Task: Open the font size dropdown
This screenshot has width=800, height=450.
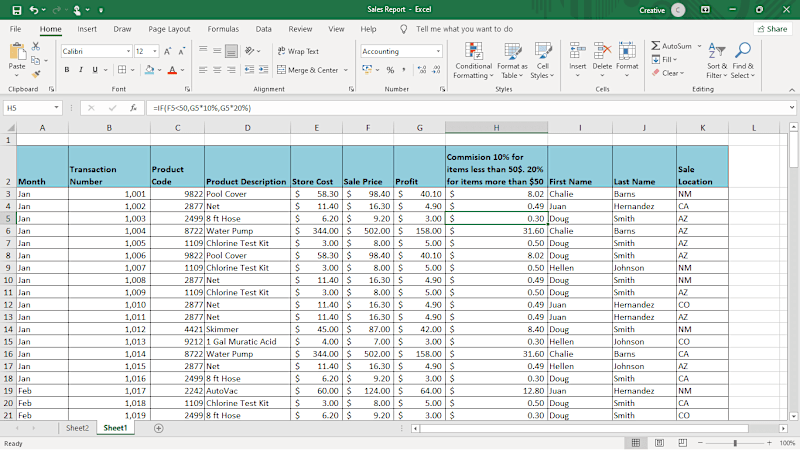Action: click(155, 51)
